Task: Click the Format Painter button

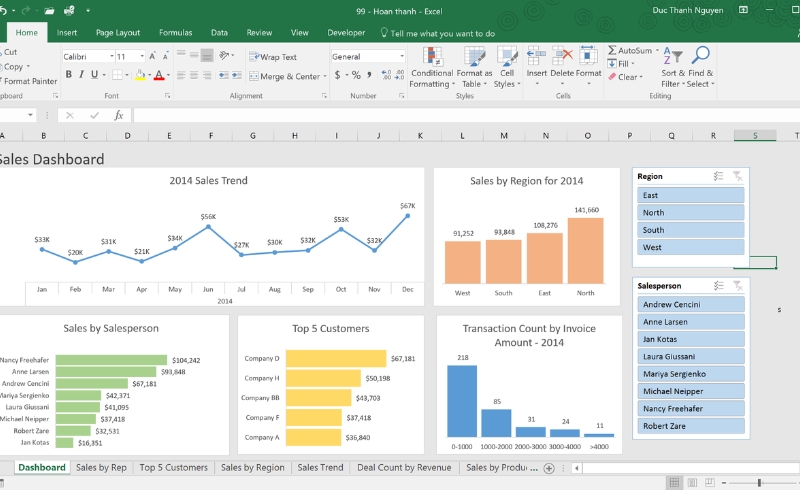Action: 30,81
